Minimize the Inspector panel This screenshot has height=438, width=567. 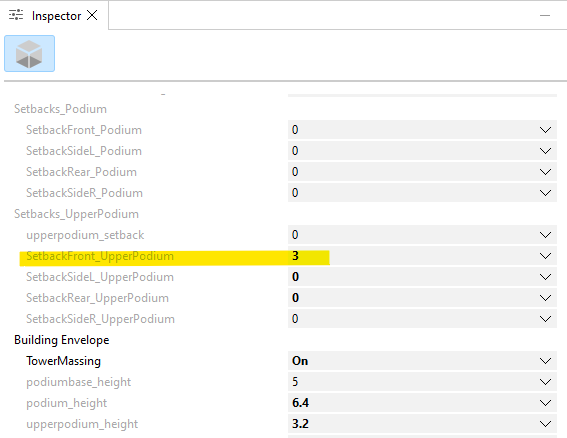[545, 16]
